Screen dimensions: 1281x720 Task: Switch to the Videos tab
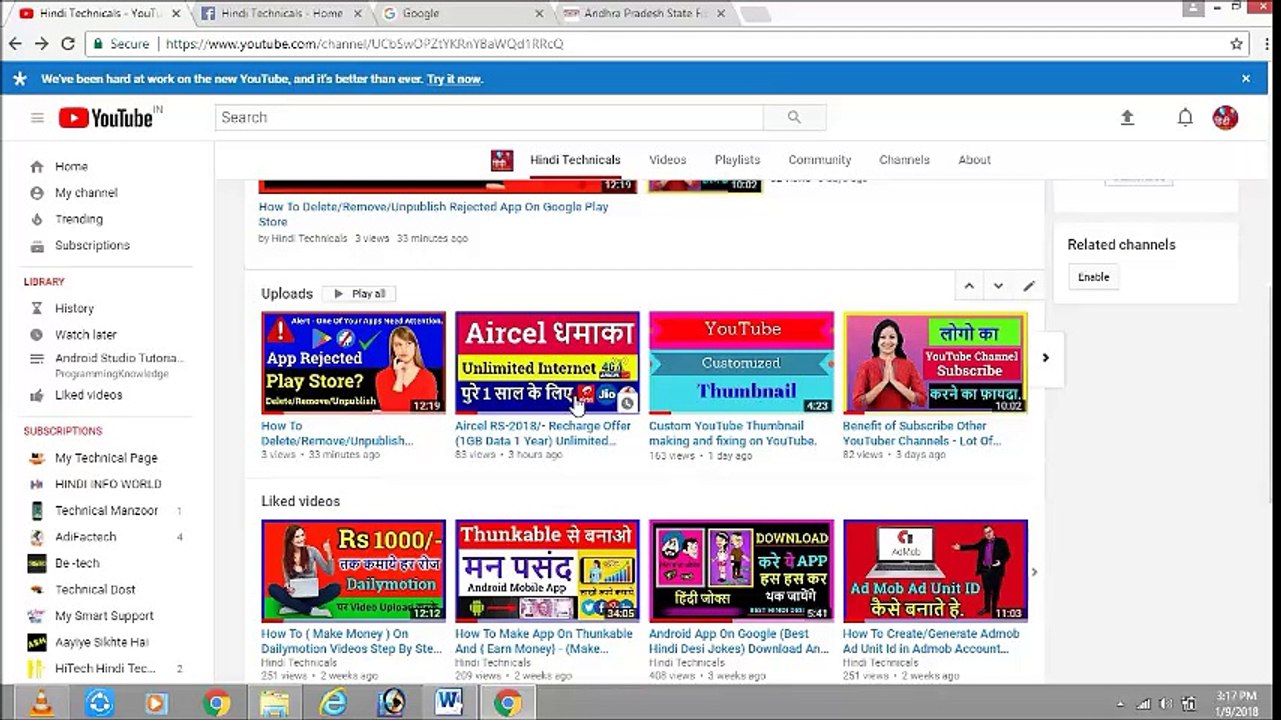tap(667, 160)
